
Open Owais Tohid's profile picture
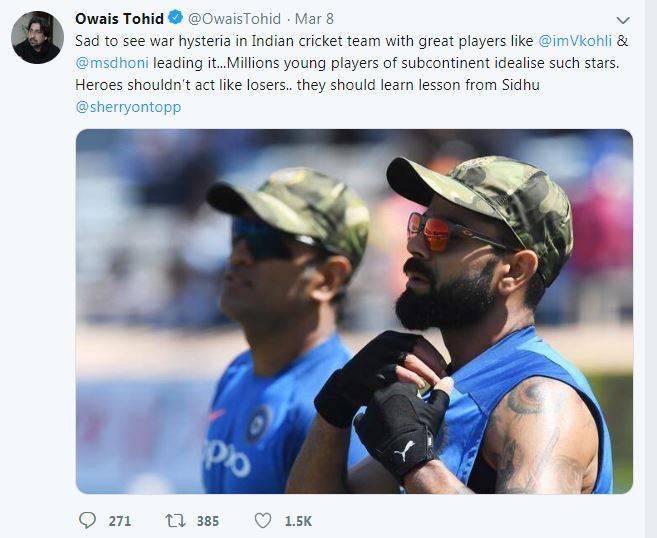click(37, 38)
